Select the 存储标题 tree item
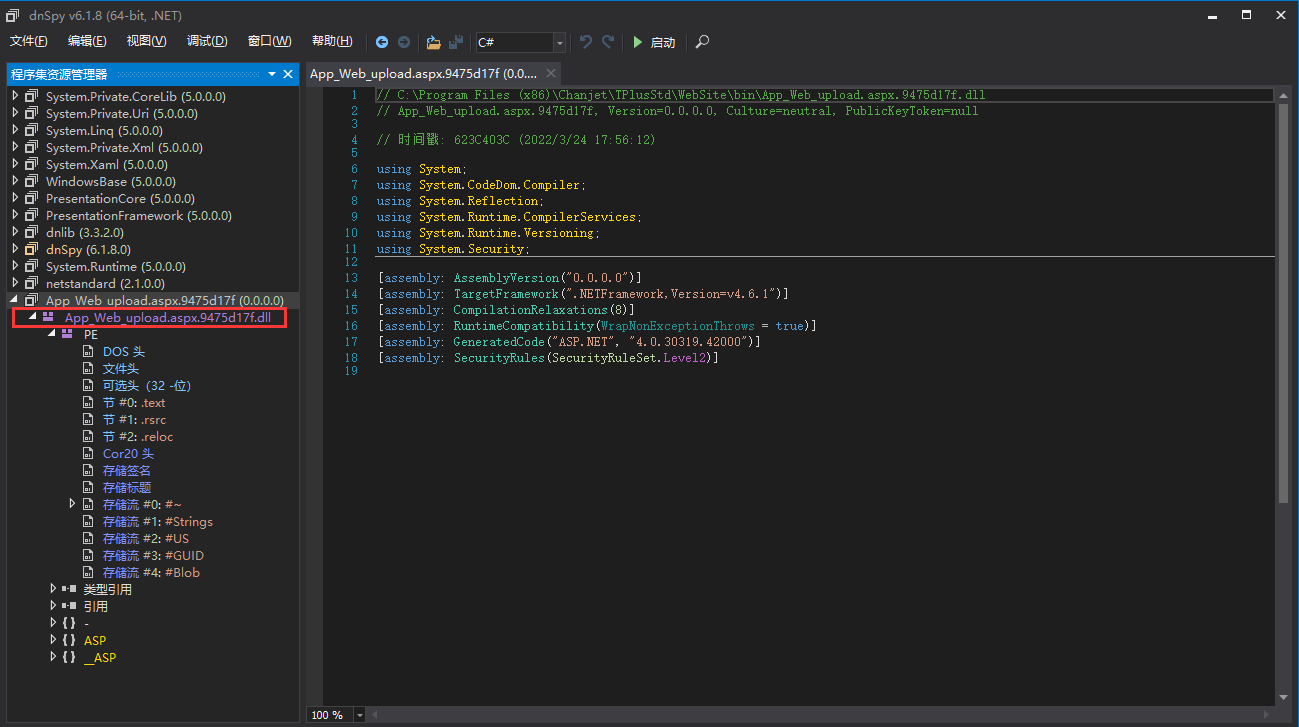Image resolution: width=1299 pixels, height=727 pixels. point(127,487)
